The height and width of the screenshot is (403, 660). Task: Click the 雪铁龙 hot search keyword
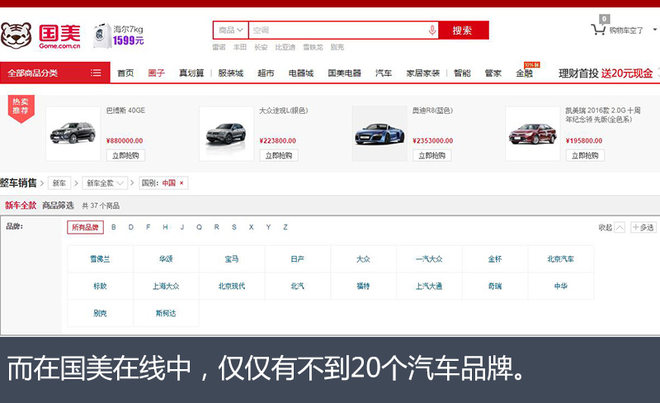[x=313, y=47]
